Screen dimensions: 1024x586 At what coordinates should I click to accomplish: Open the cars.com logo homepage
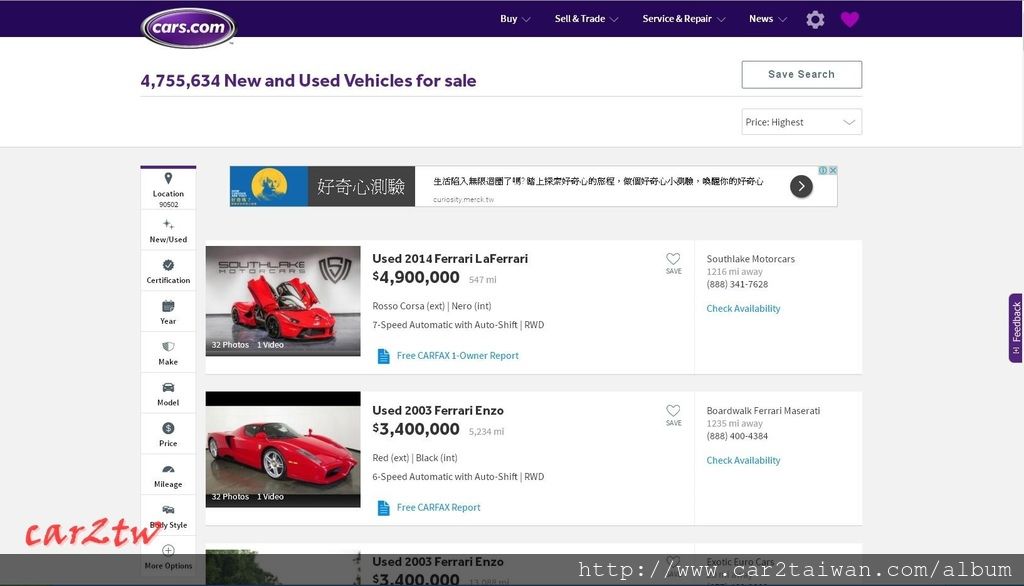tap(188, 28)
